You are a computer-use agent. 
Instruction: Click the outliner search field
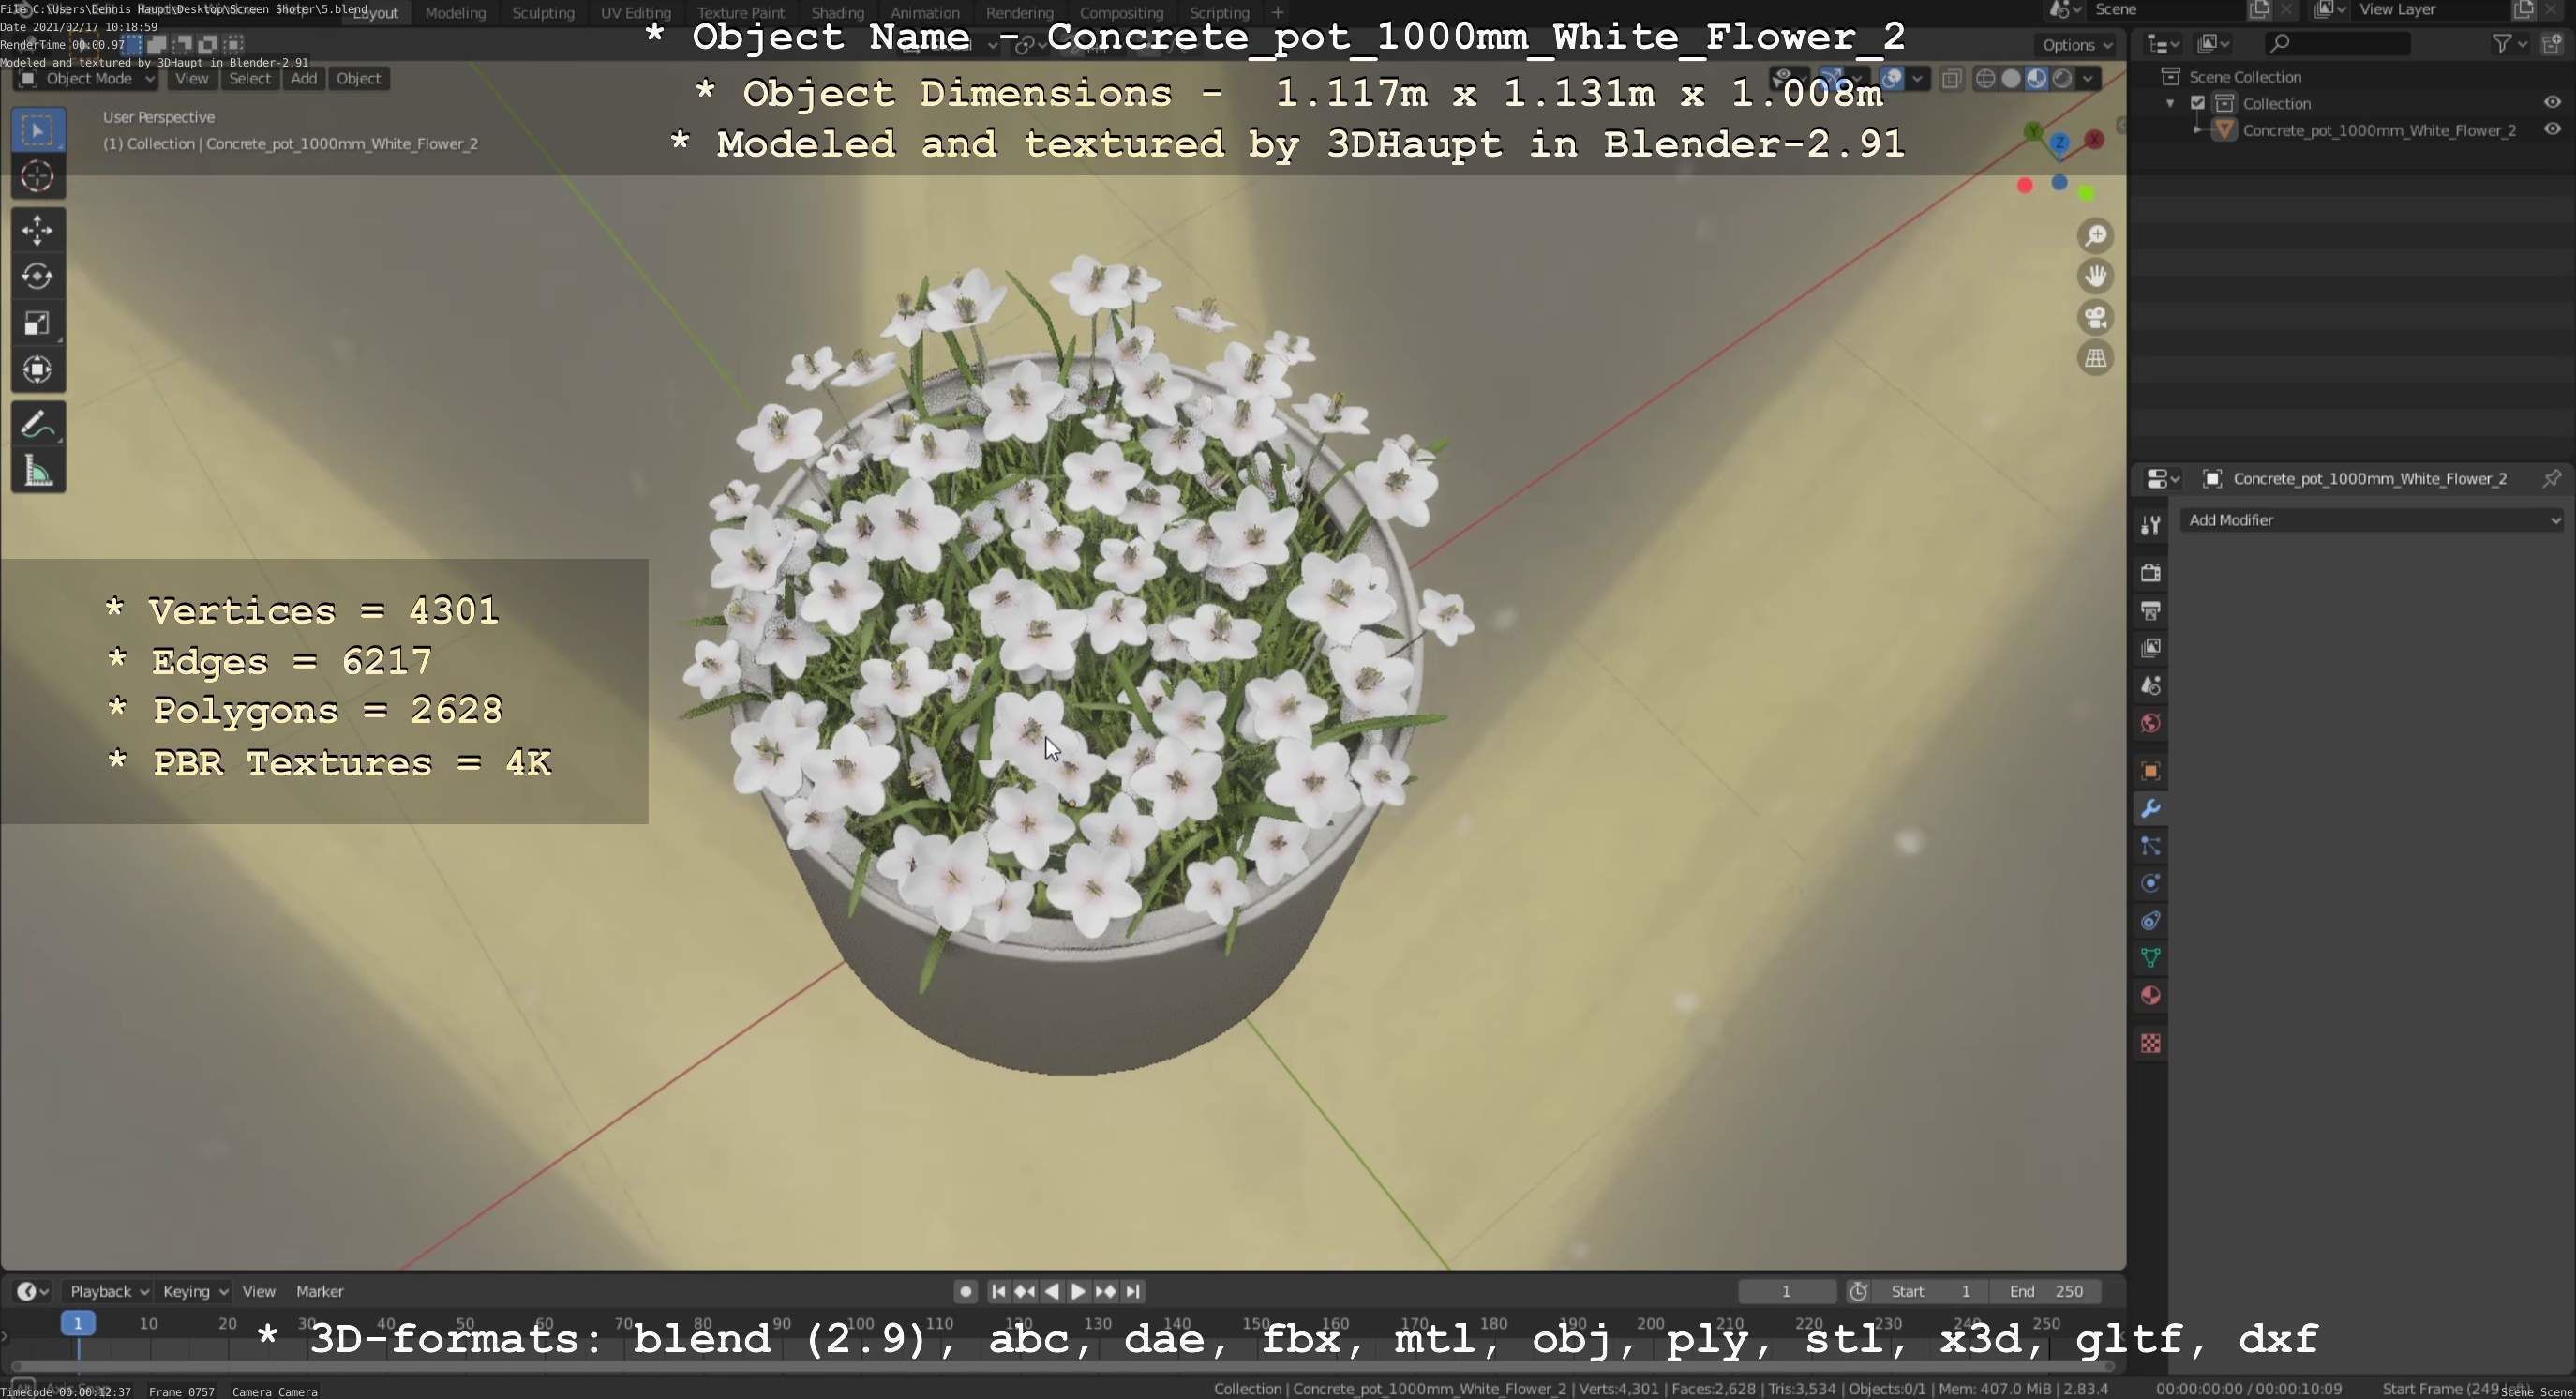(x=2336, y=43)
